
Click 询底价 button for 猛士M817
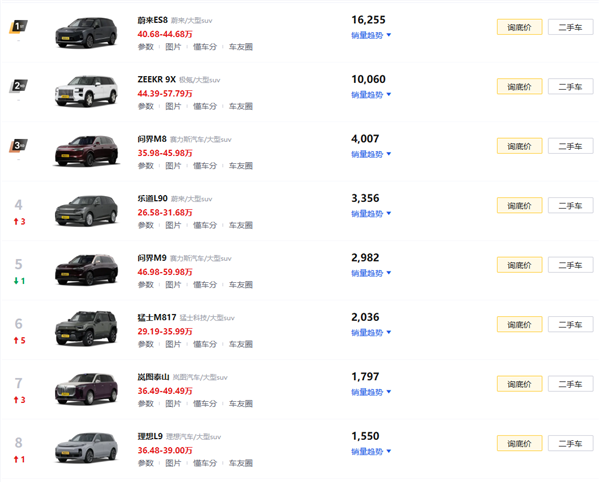pyautogui.click(x=519, y=325)
